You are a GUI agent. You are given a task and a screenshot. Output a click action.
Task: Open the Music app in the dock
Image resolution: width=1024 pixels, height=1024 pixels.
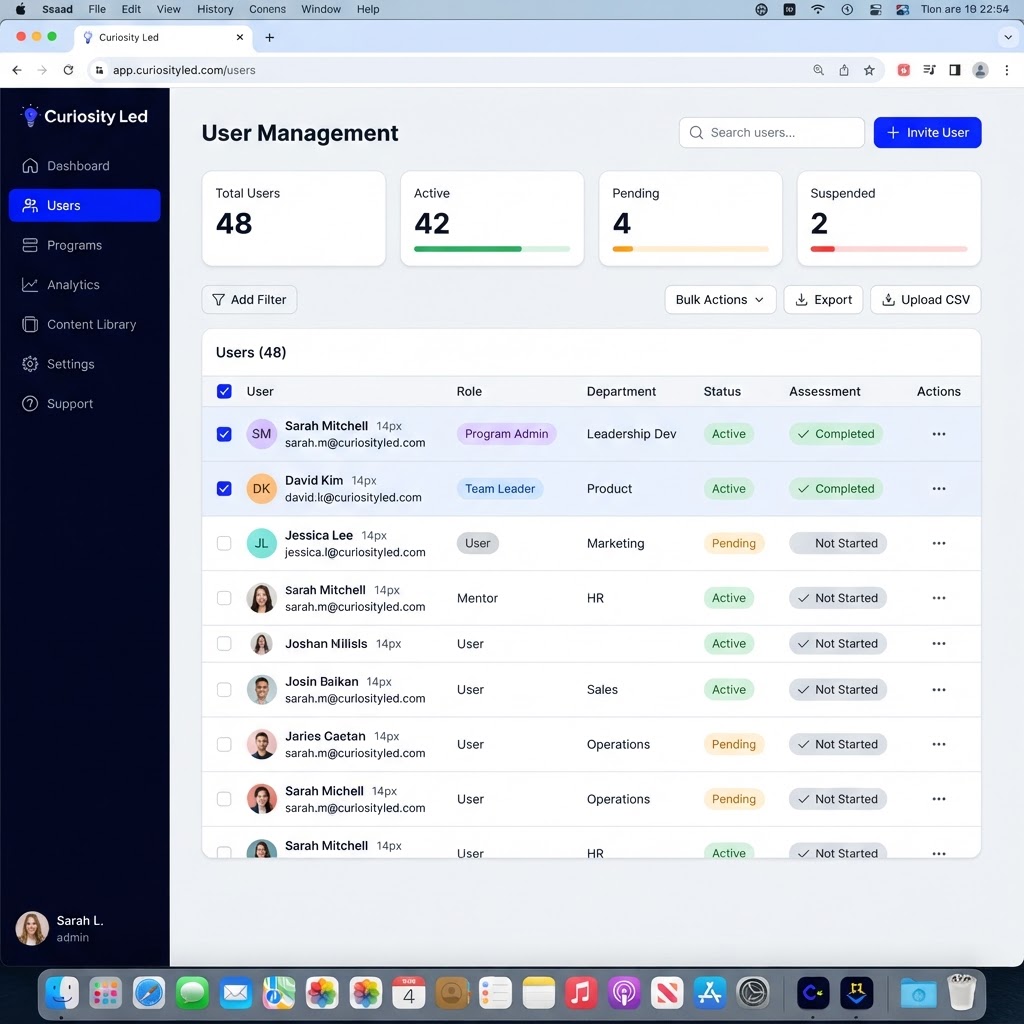coord(581,993)
